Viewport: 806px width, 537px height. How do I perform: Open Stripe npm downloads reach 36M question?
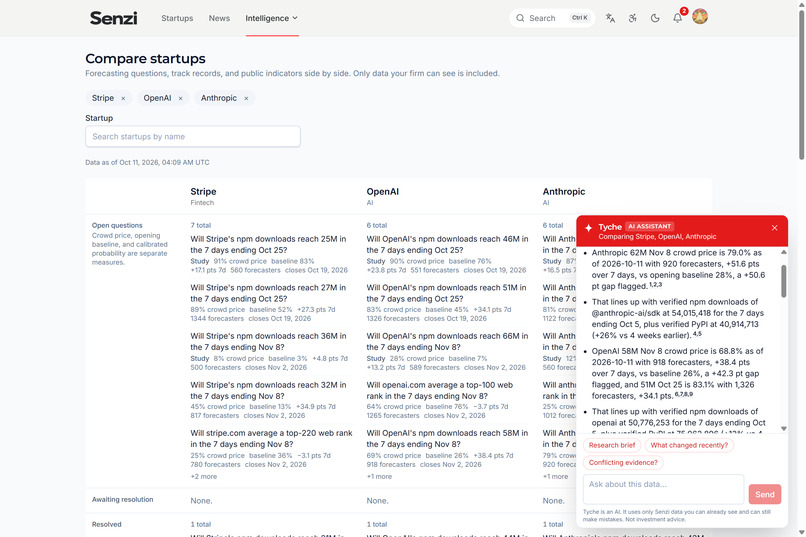[268, 341]
